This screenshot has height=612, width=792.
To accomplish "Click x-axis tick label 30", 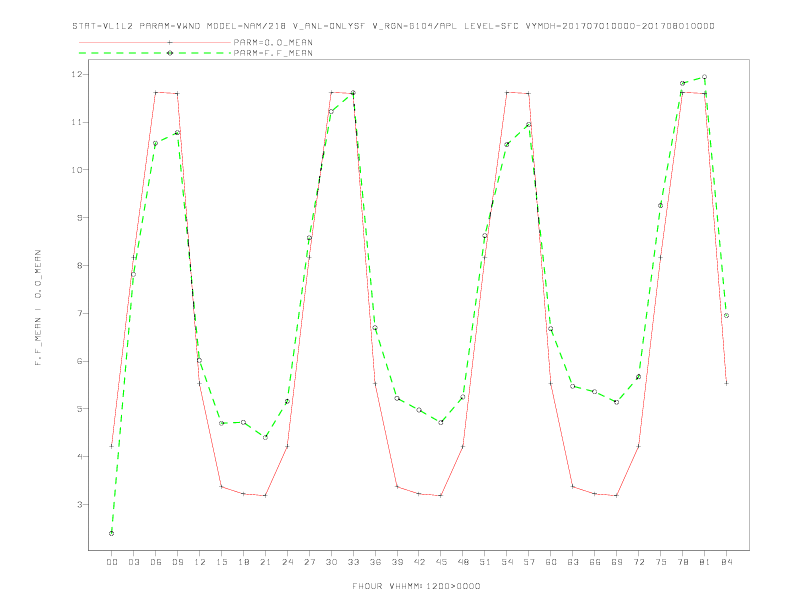I will click(331, 562).
